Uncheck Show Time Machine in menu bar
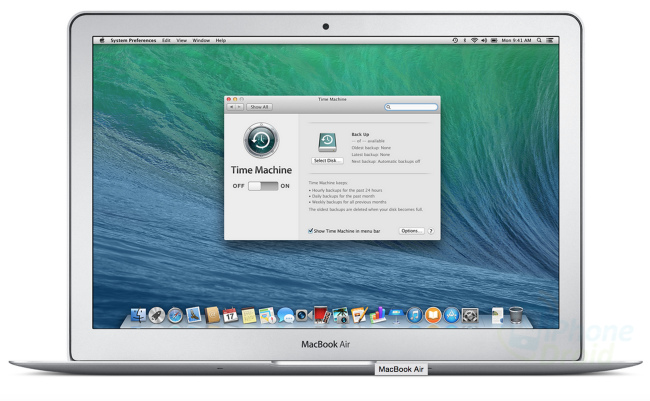The width and height of the screenshot is (650, 401). [x=311, y=230]
